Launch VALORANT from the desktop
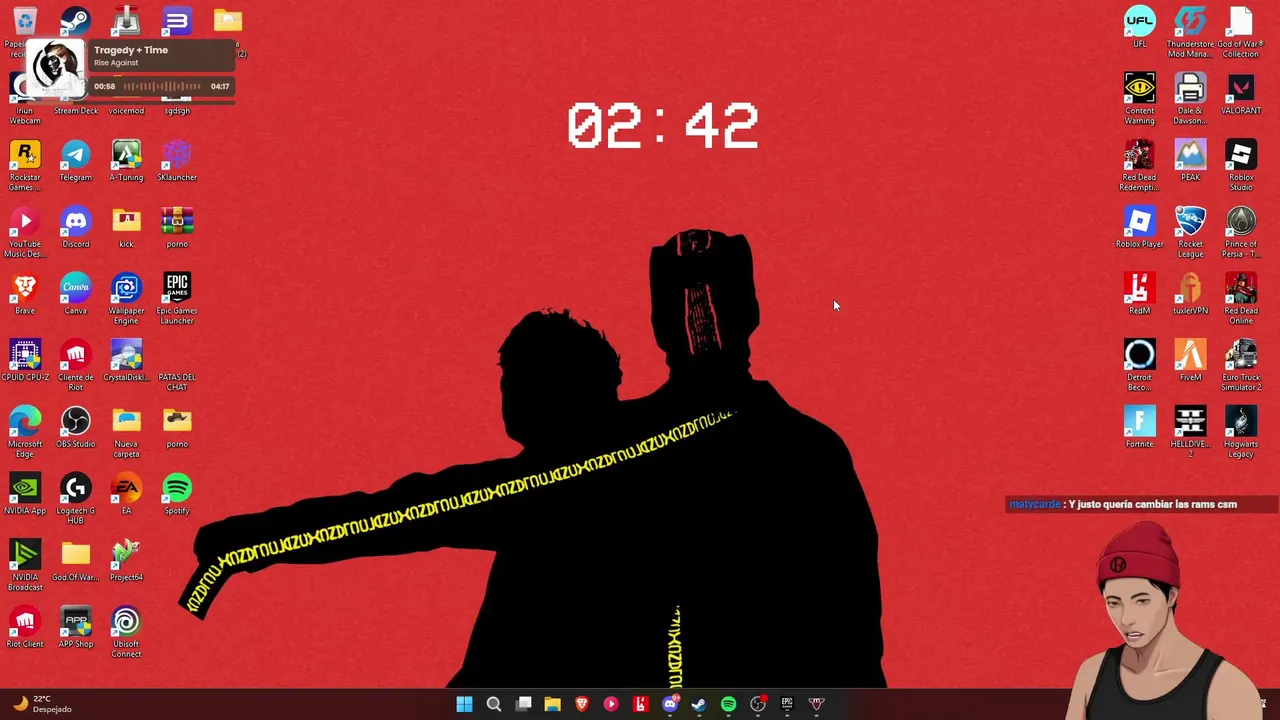 pos(1241,94)
